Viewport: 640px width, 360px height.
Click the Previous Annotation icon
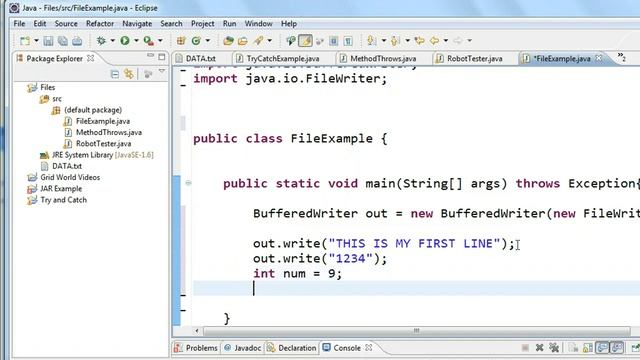[395, 40]
